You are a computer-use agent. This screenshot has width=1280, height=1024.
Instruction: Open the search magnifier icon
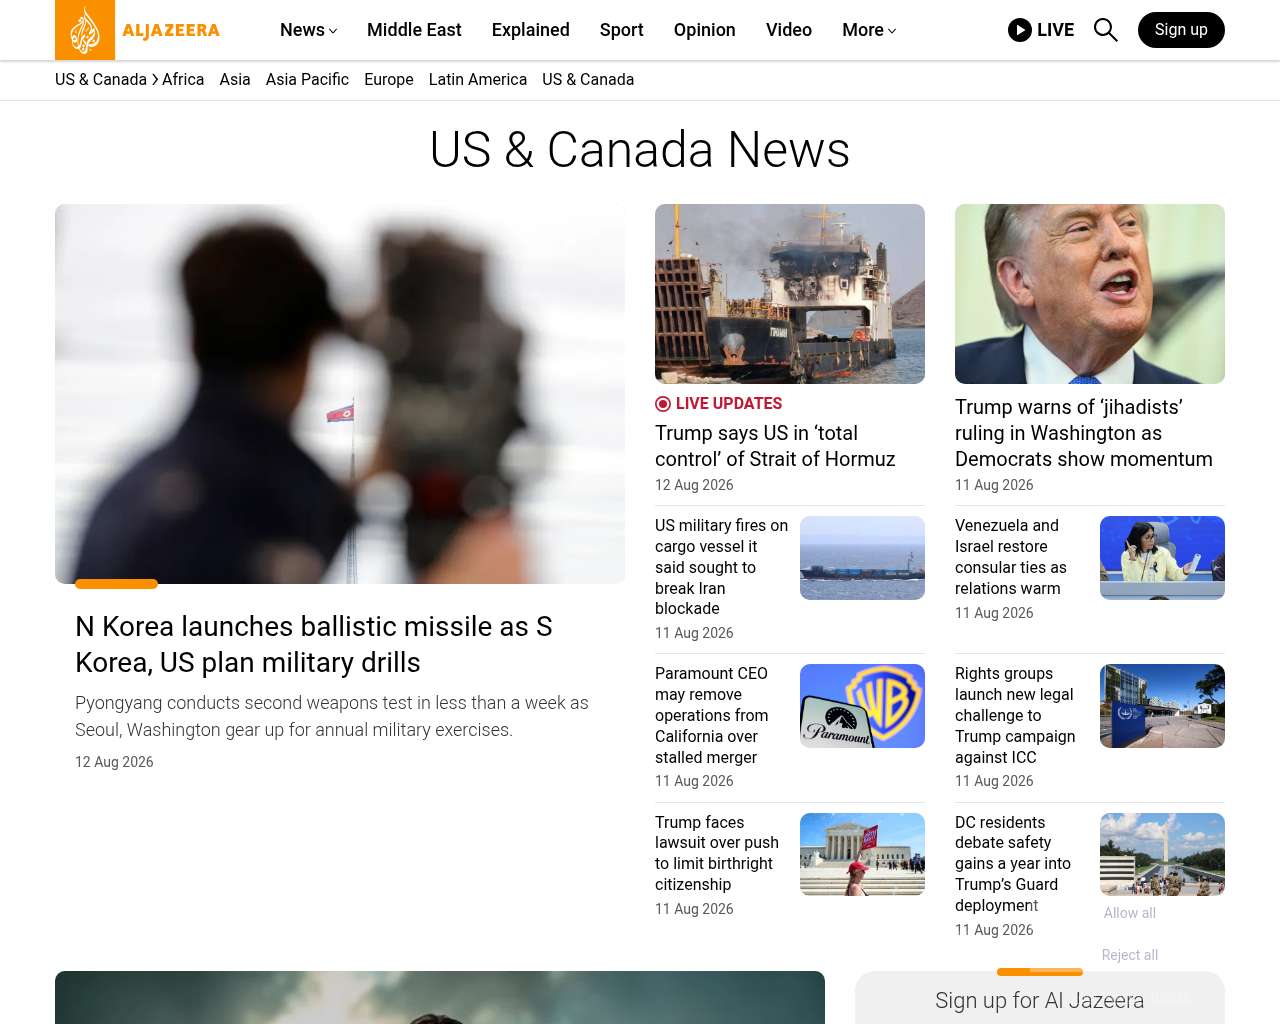click(1105, 30)
